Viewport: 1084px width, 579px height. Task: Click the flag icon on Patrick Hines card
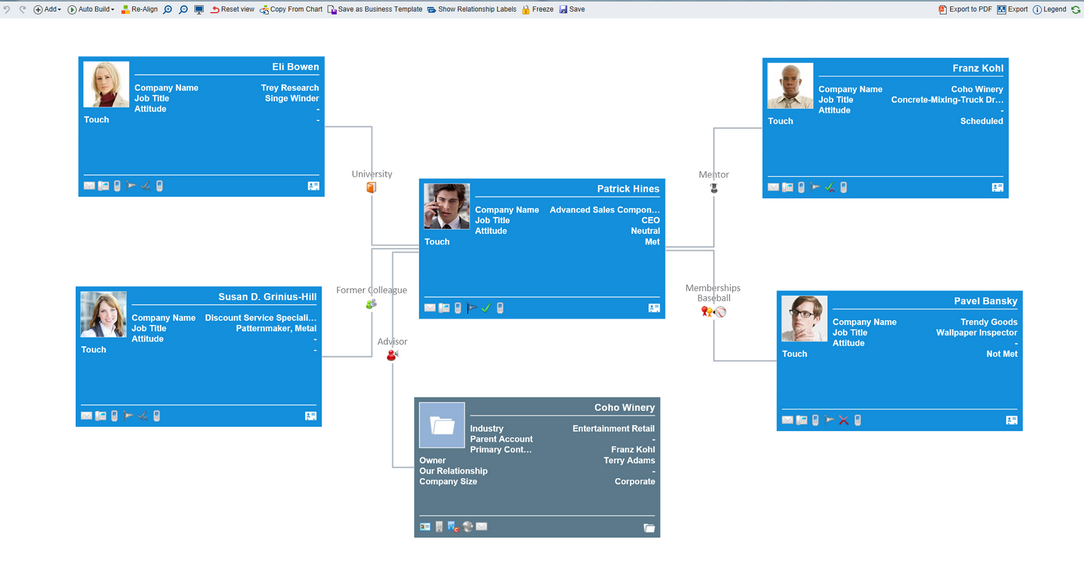(x=472, y=308)
